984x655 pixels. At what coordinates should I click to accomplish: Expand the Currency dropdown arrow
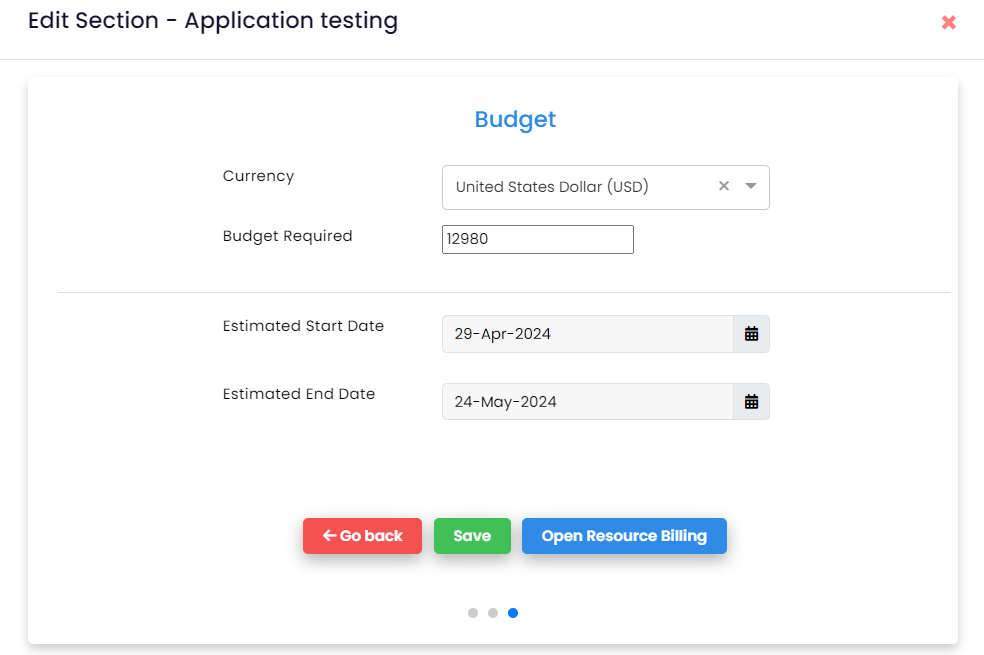(x=751, y=186)
